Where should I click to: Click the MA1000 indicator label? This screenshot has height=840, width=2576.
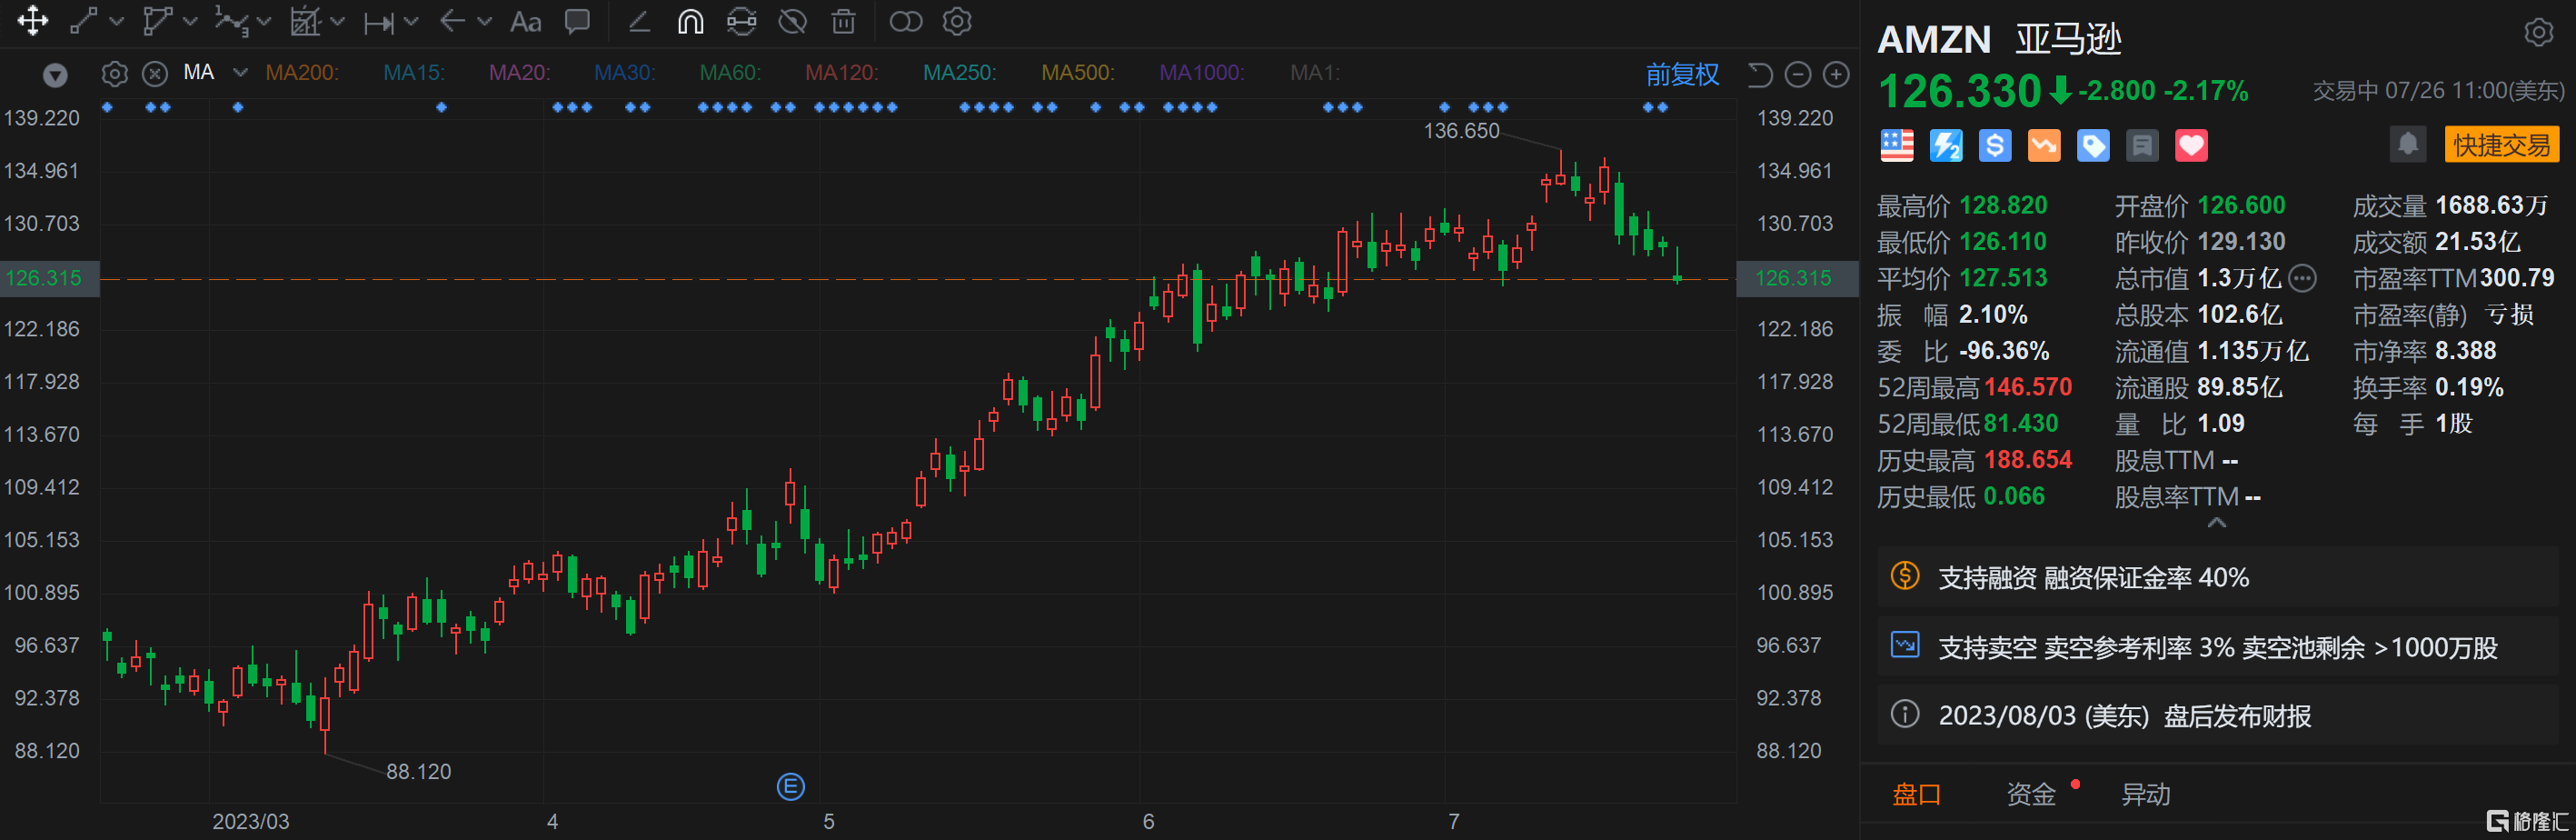click(1202, 73)
